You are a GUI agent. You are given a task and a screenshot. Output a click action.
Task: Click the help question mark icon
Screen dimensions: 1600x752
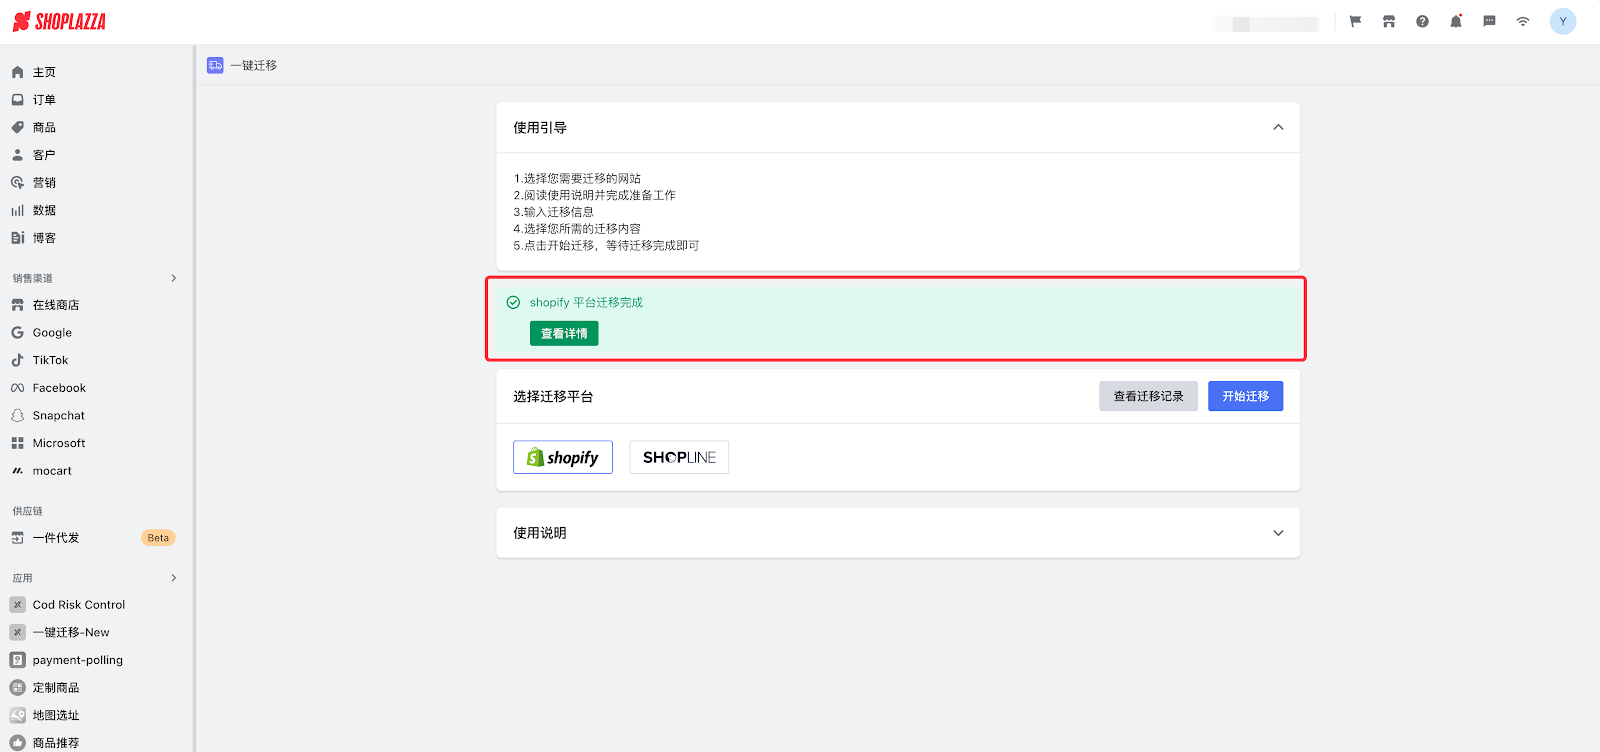pyautogui.click(x=1422, y=22)
